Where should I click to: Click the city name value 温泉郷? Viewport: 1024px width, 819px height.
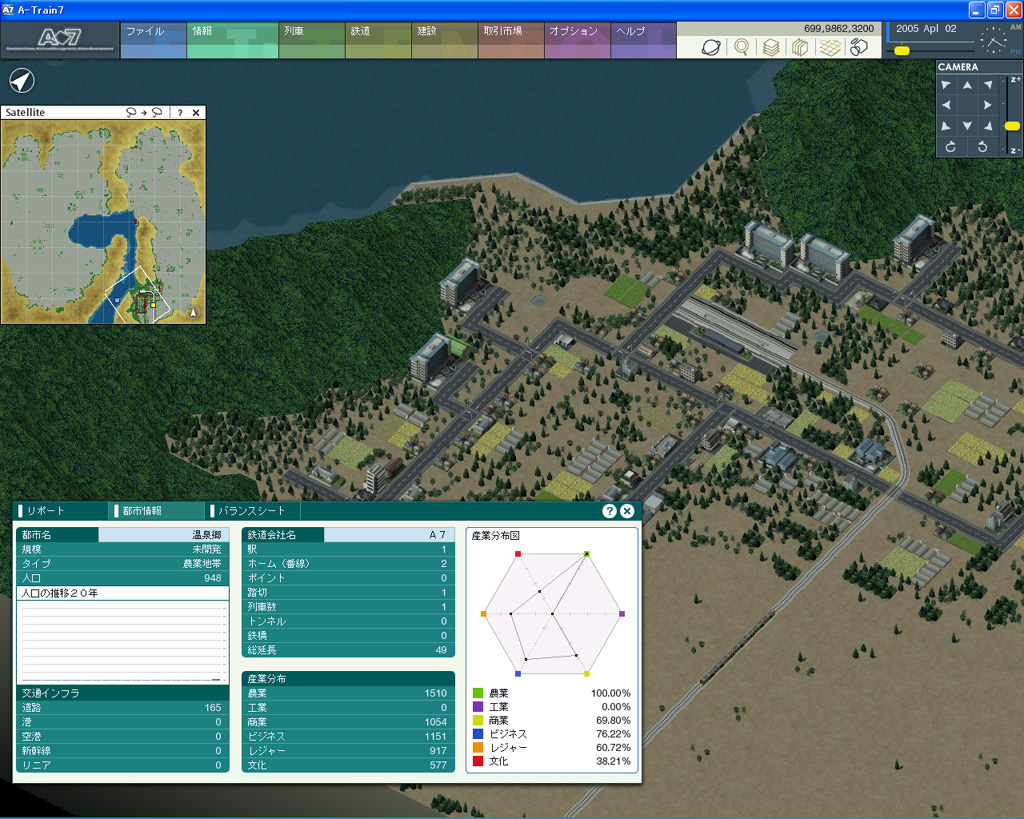pos(206,535)
